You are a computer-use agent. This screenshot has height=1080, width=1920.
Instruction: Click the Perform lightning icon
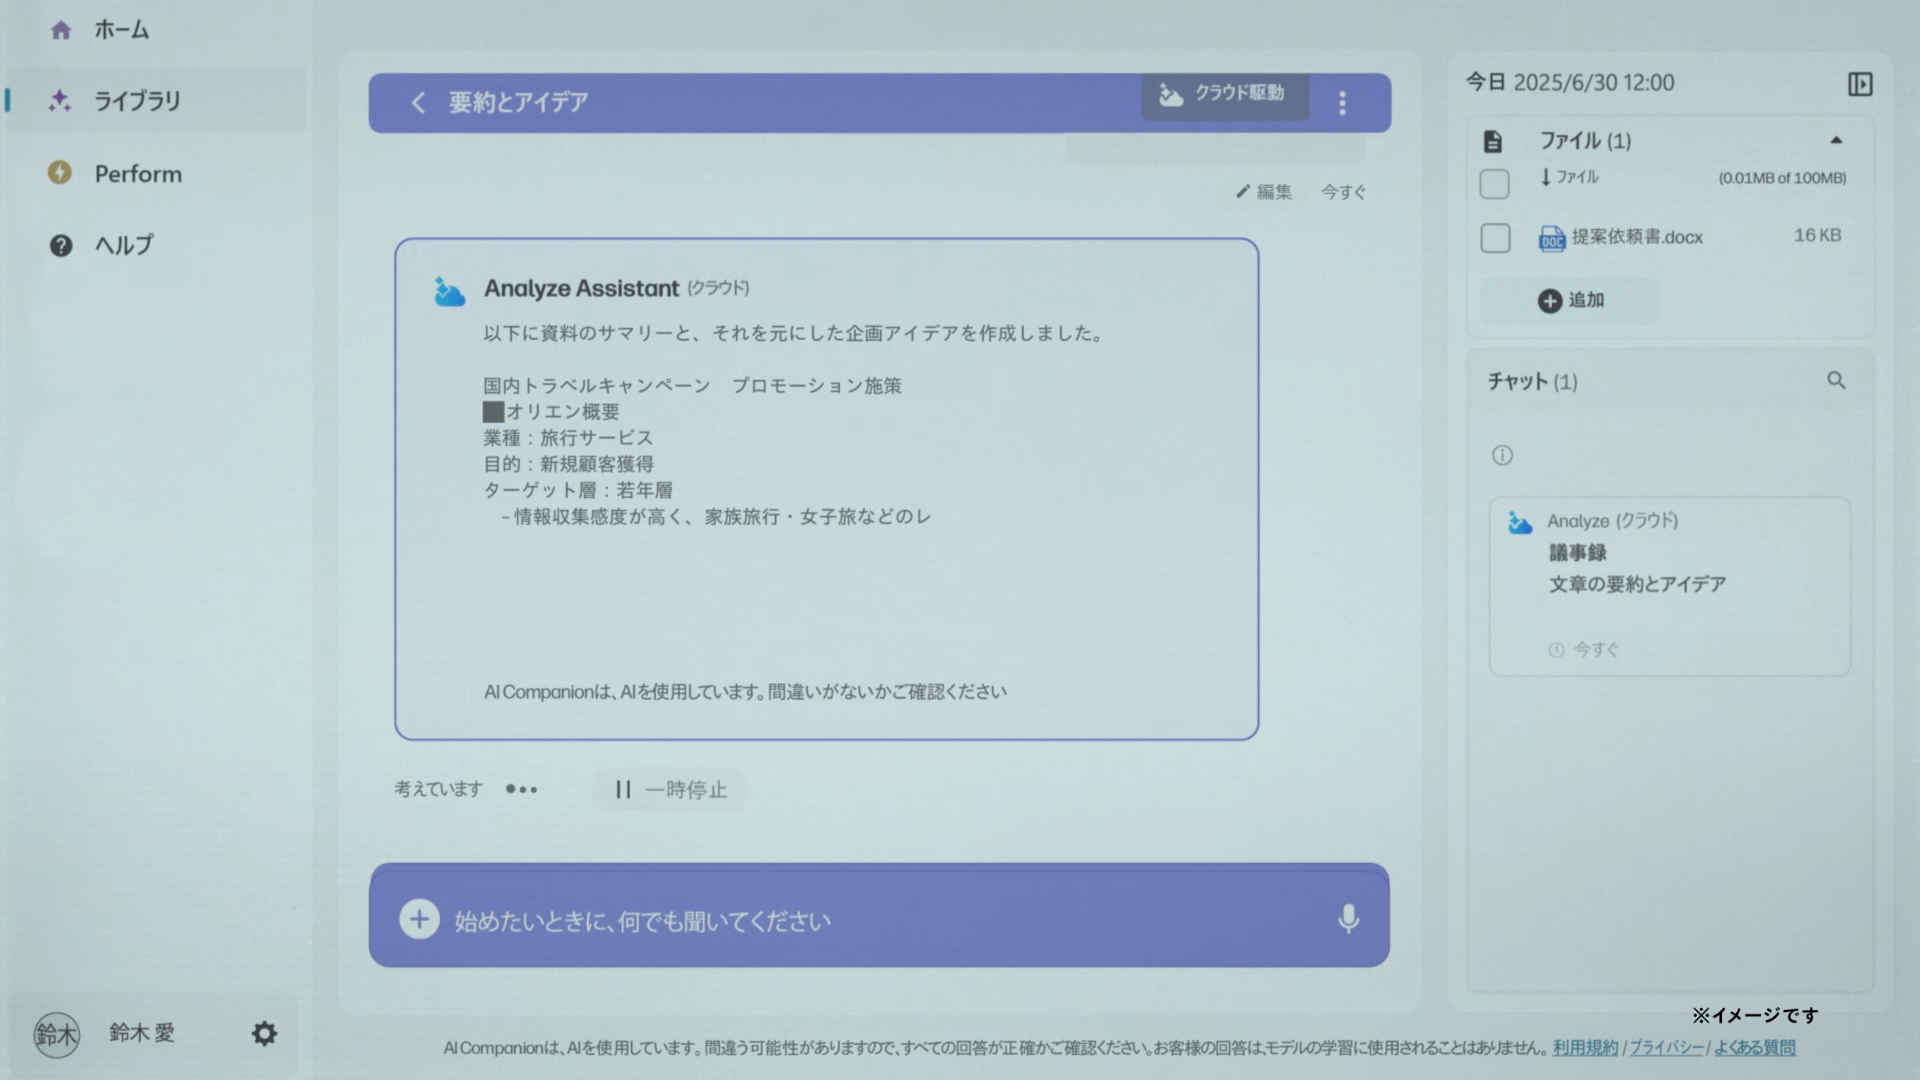(60, 173)
